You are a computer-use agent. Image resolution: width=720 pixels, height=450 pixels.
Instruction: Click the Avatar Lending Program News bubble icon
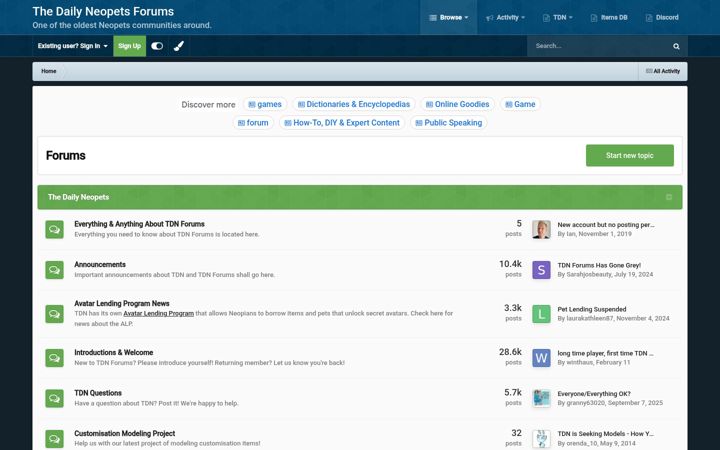(x=54, y=314)
